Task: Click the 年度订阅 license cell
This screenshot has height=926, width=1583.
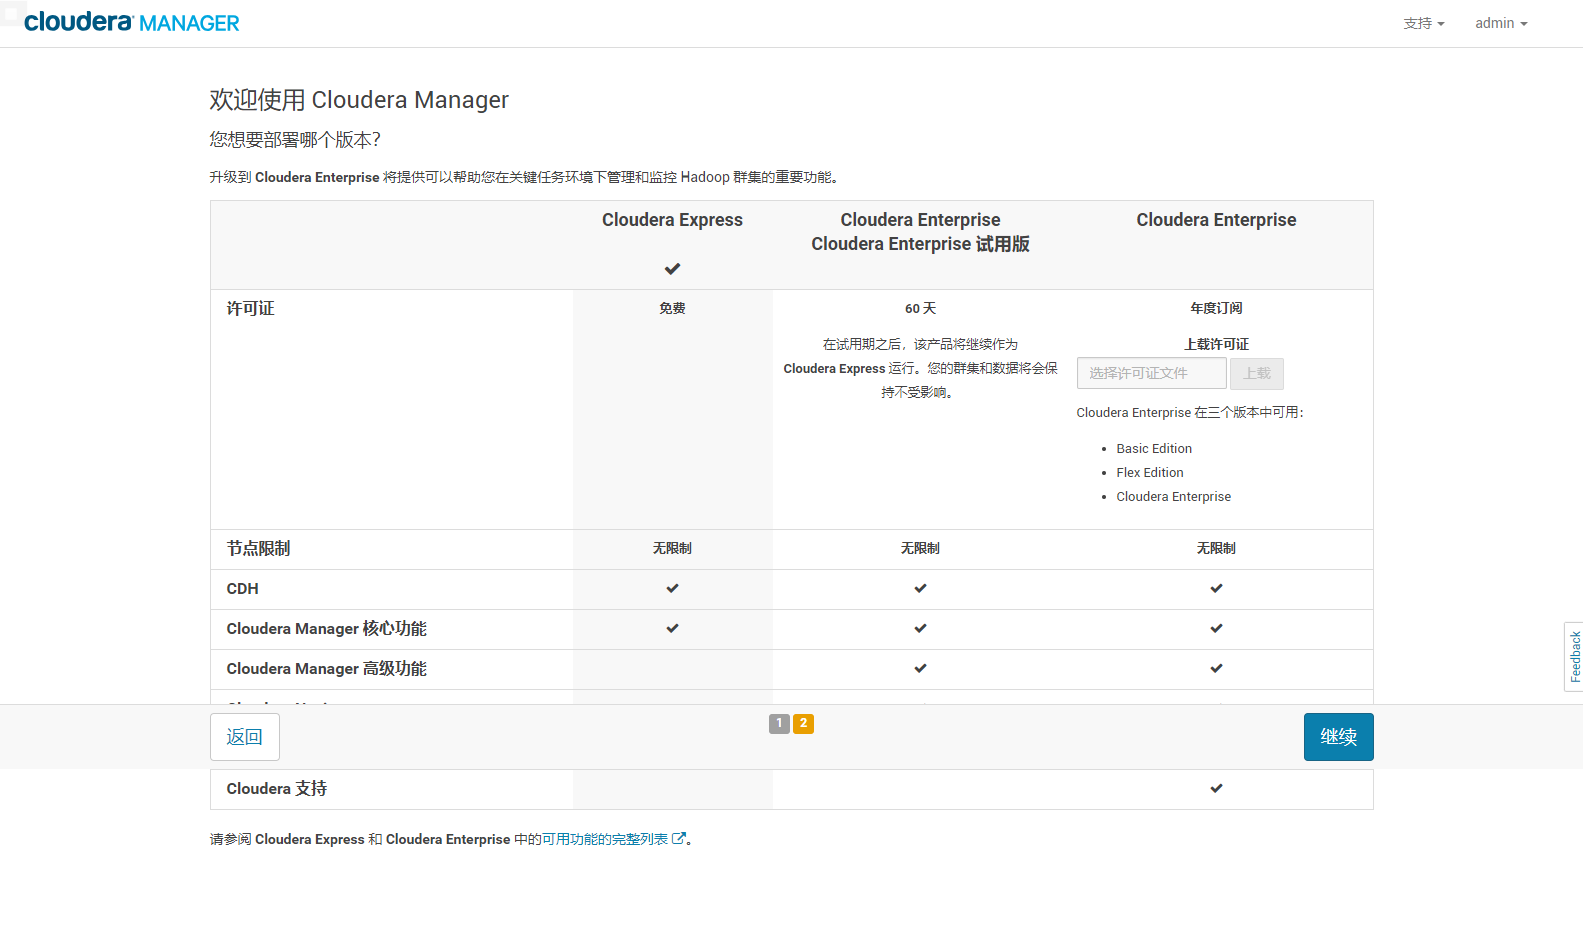Action: pos(1216,308)
